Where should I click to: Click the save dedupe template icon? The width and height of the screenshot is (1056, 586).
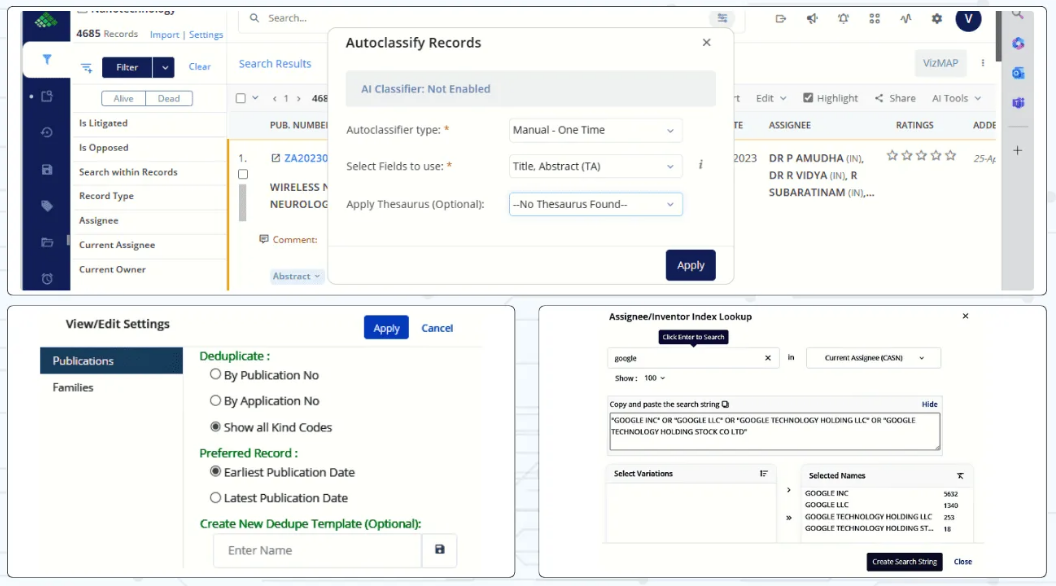click(439, 550)
